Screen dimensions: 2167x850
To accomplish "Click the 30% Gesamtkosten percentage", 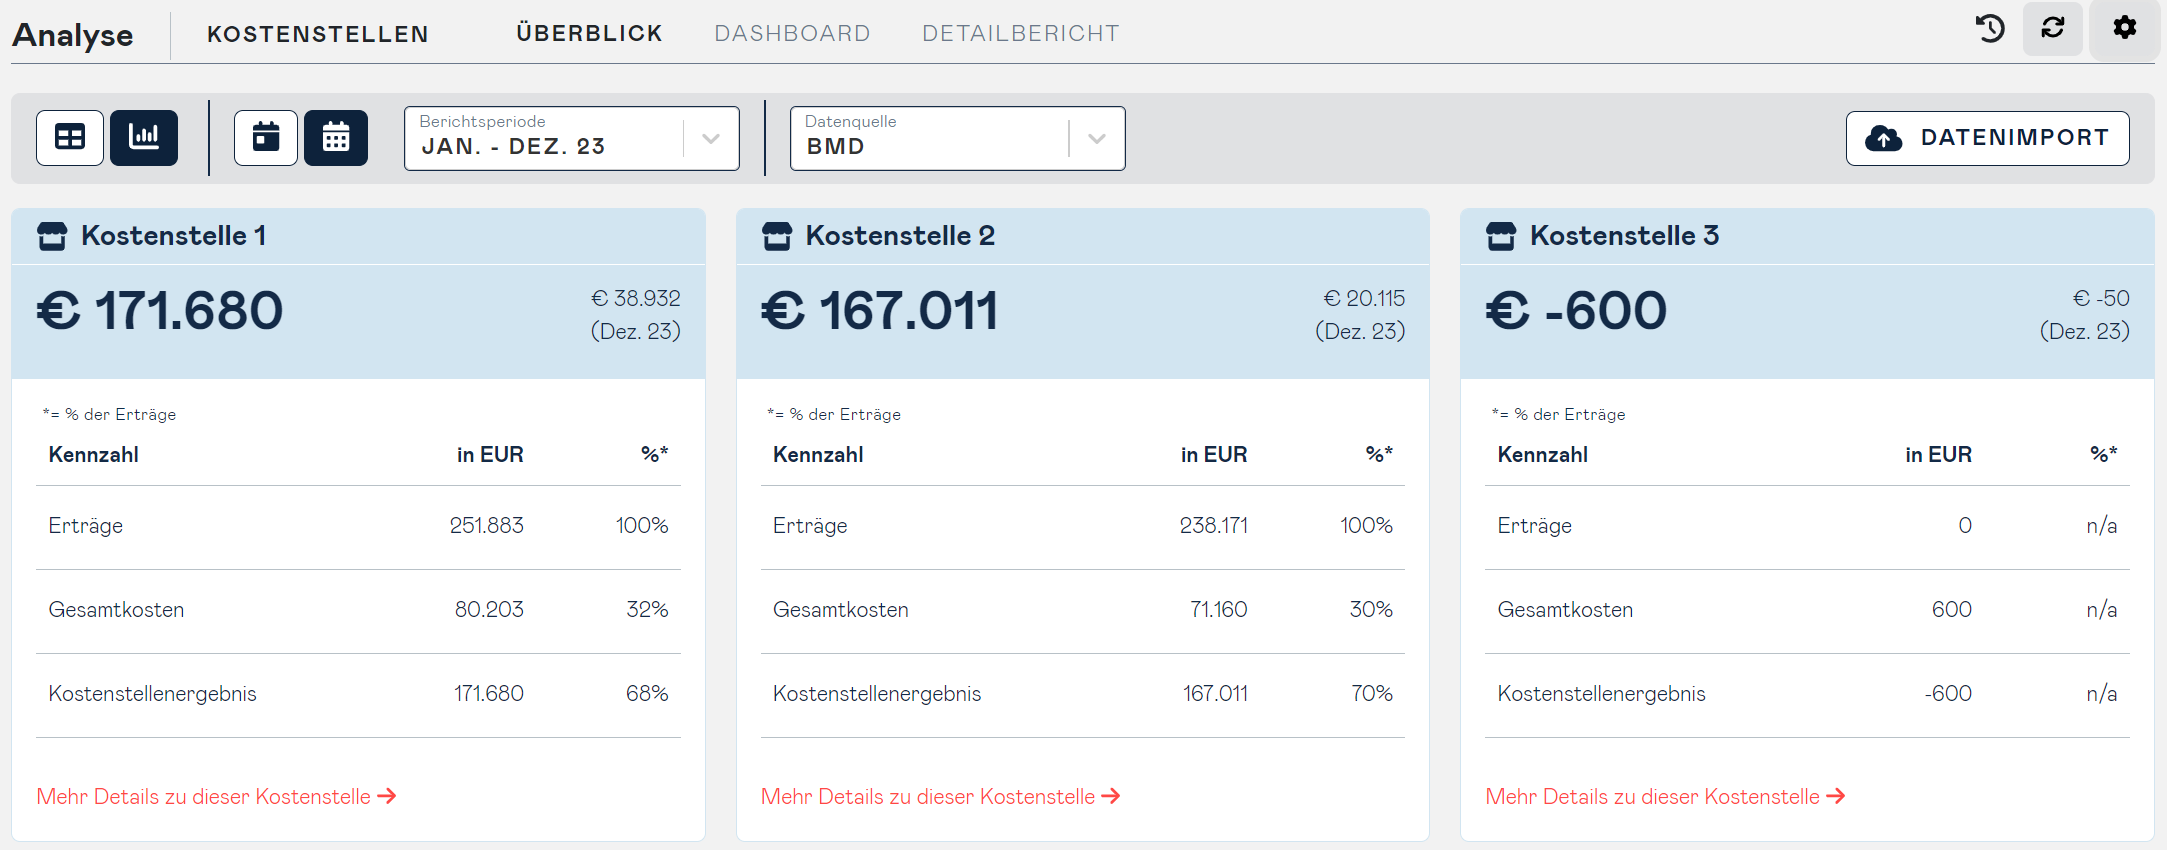I will pos(1371,609).
